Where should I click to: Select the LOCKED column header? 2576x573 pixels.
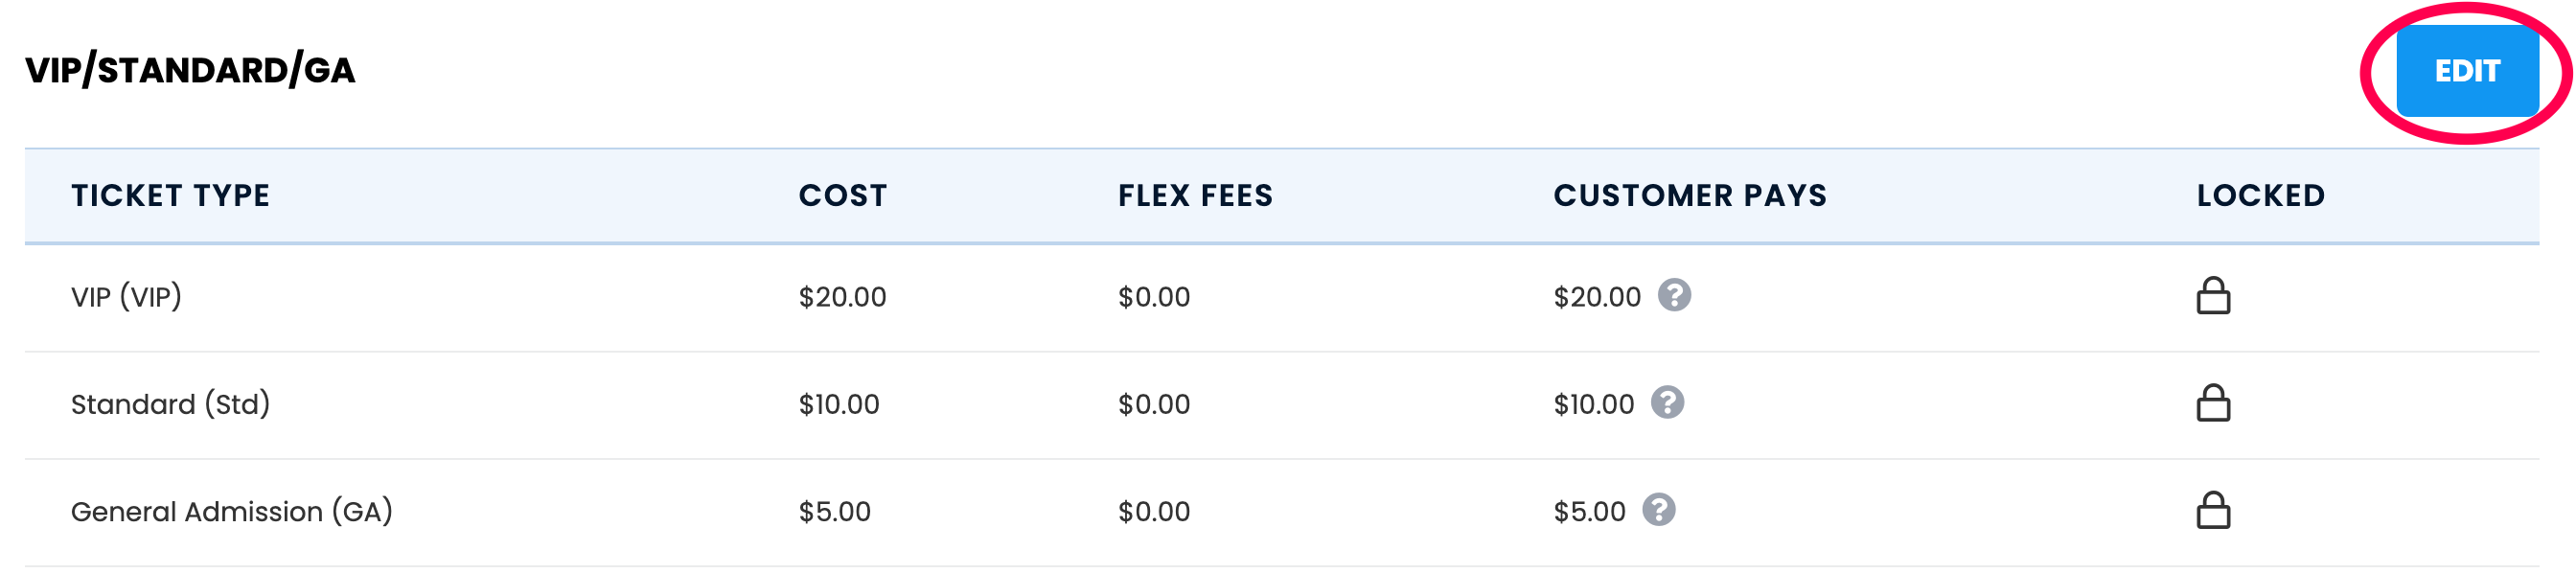[x=2260, y=195]
